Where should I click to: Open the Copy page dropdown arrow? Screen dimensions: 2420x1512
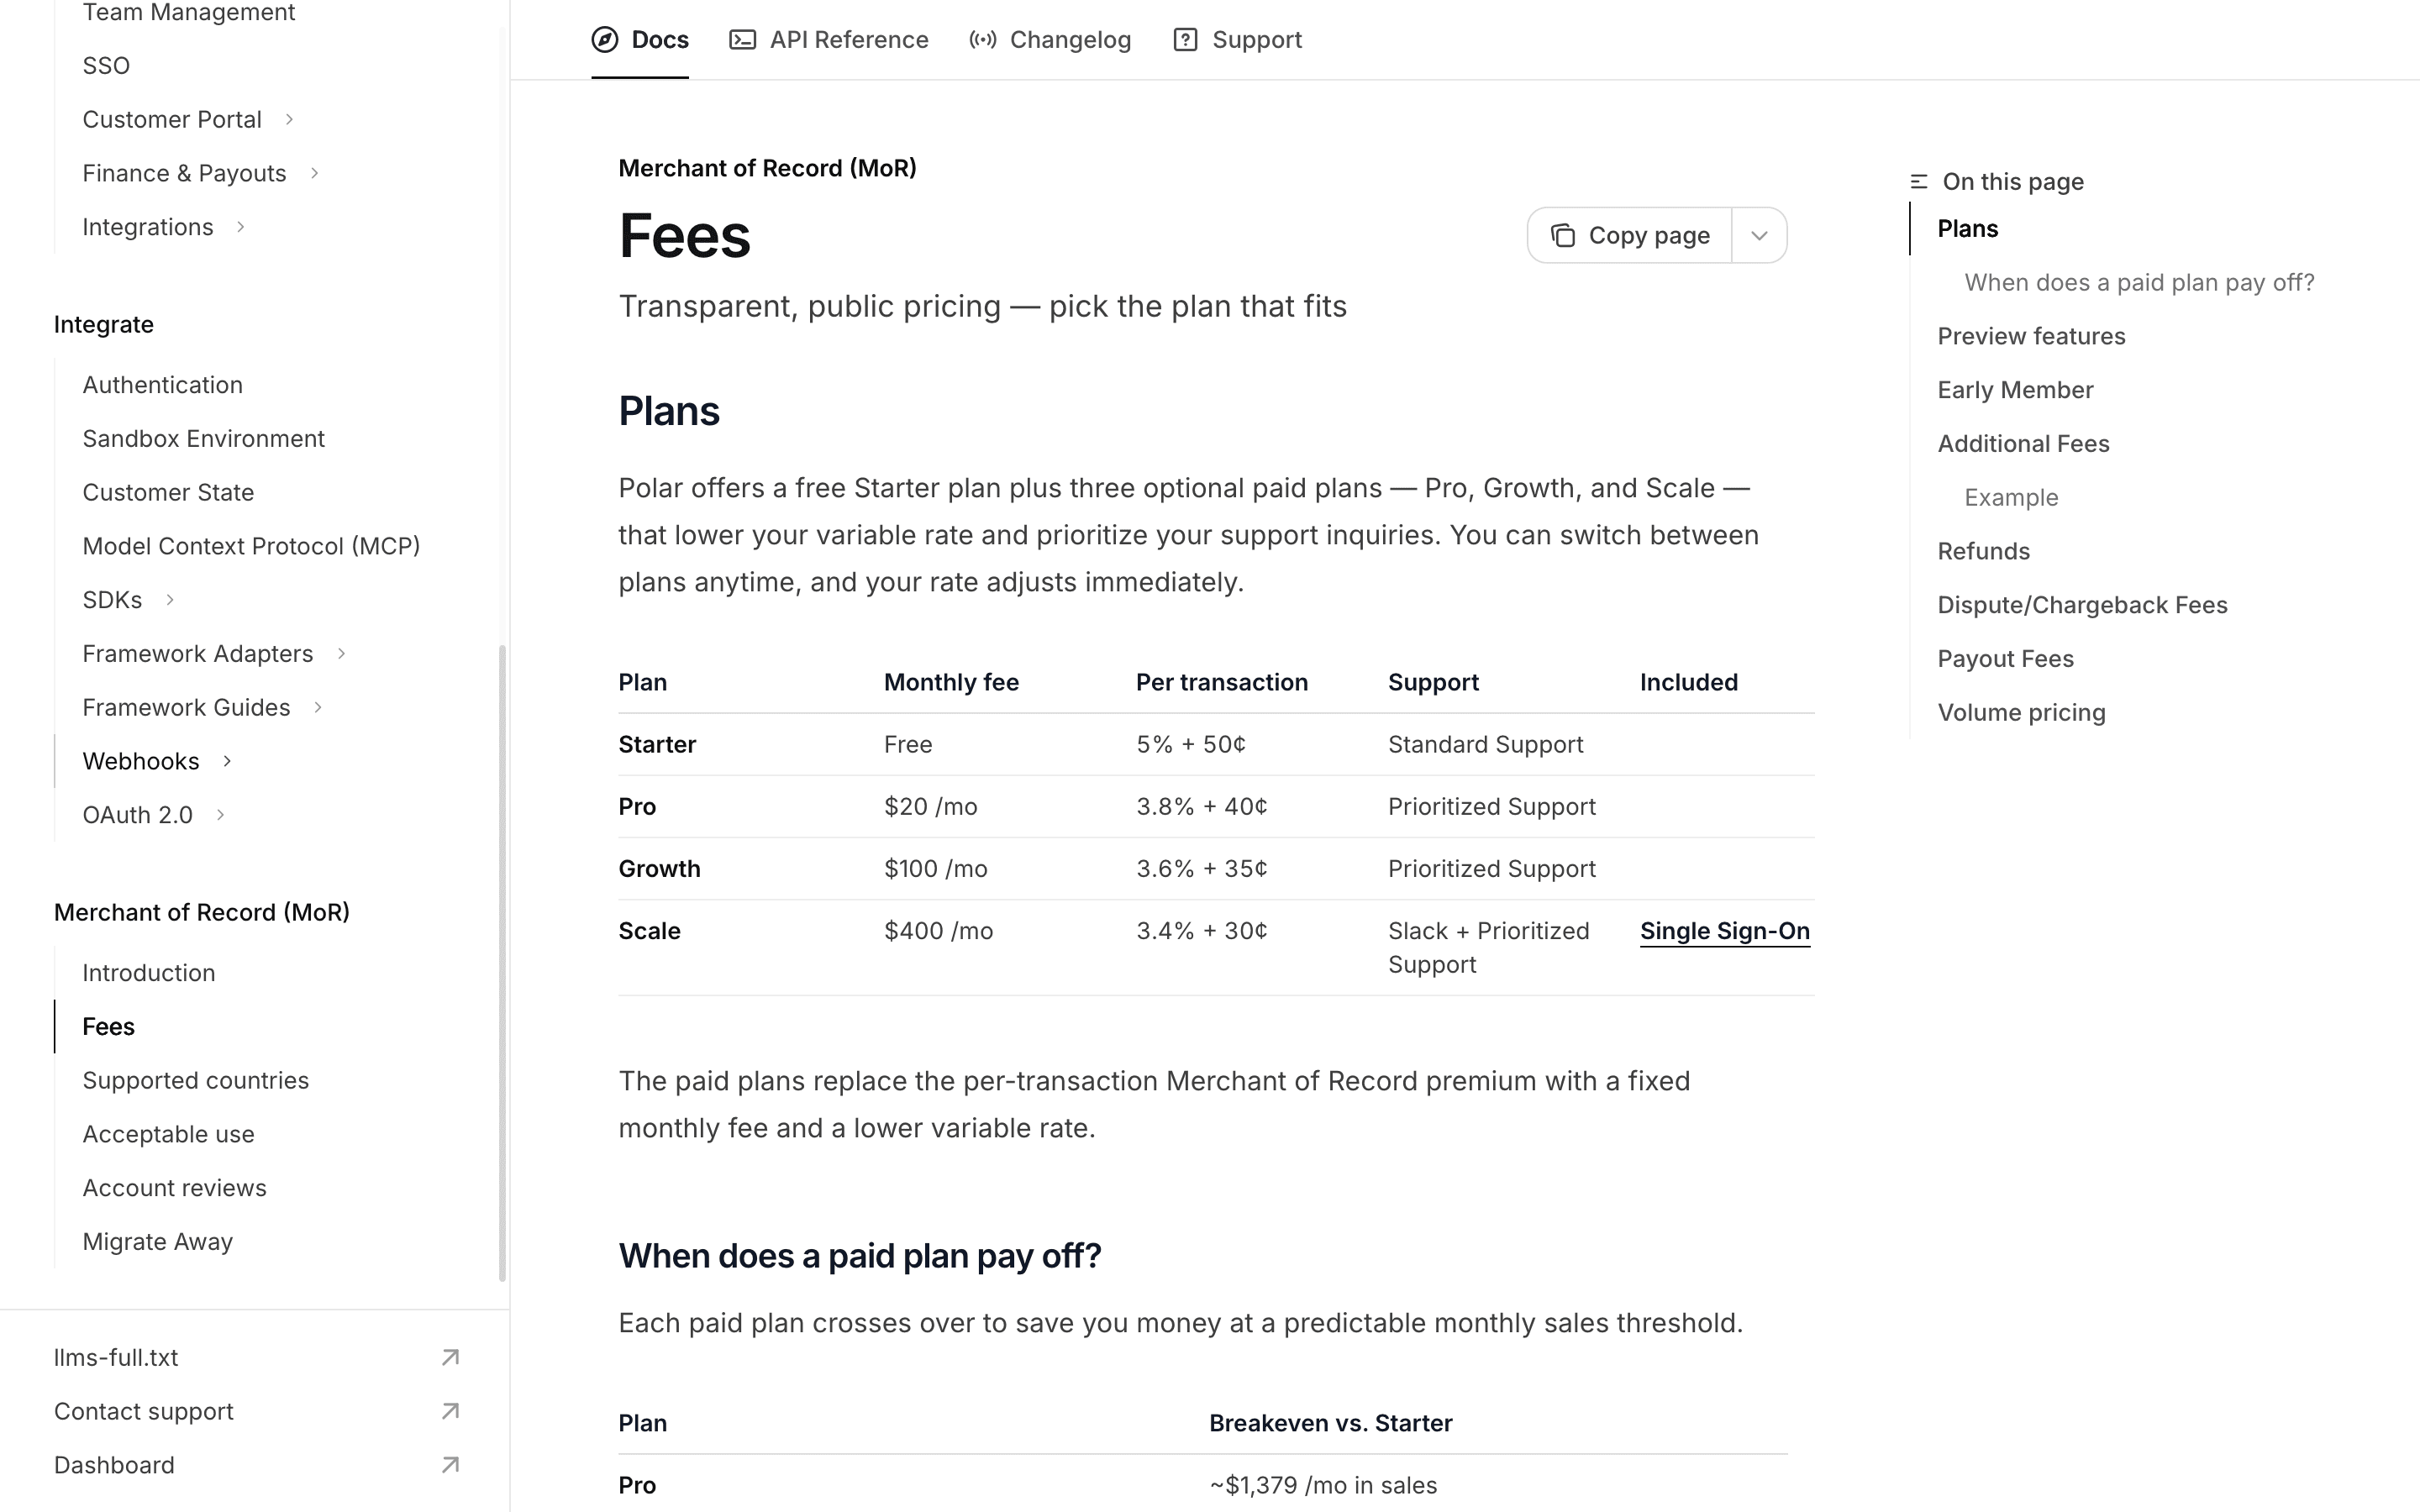[1759, 236]
